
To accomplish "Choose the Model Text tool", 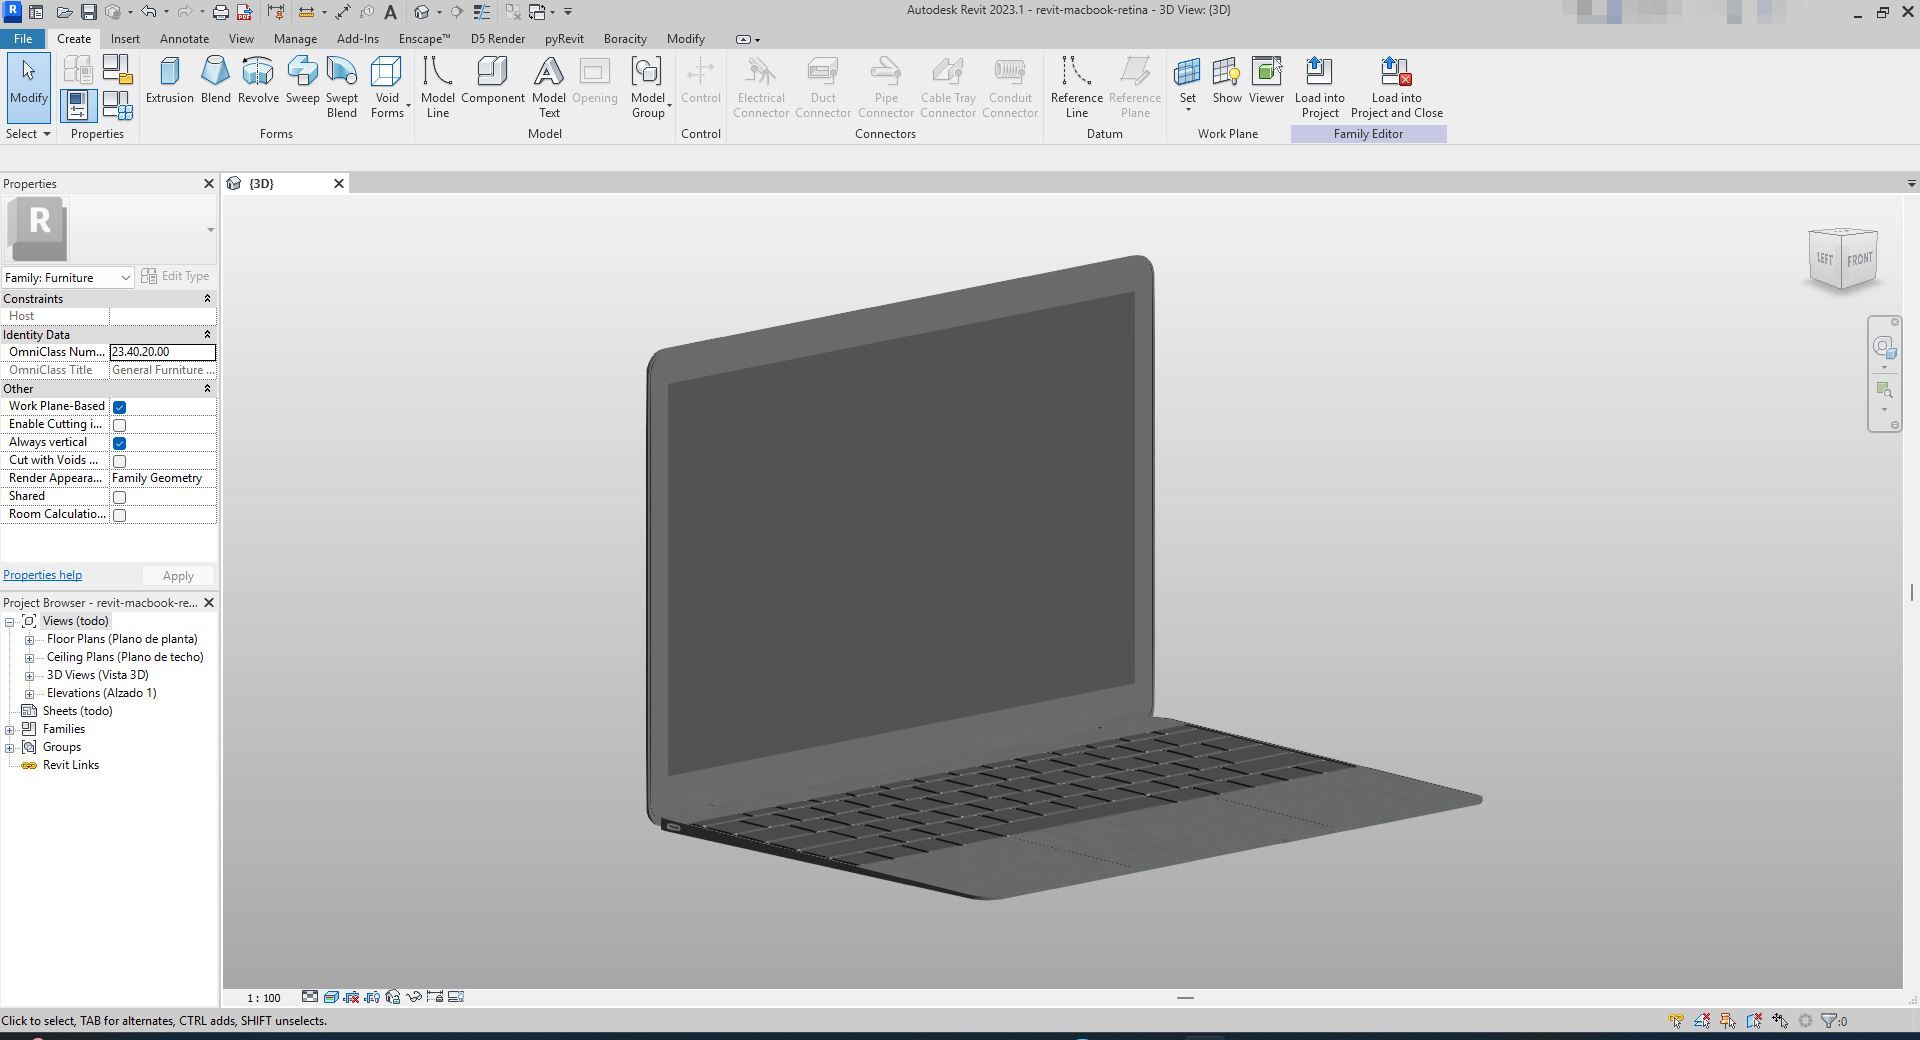I will tap(549, 87).
